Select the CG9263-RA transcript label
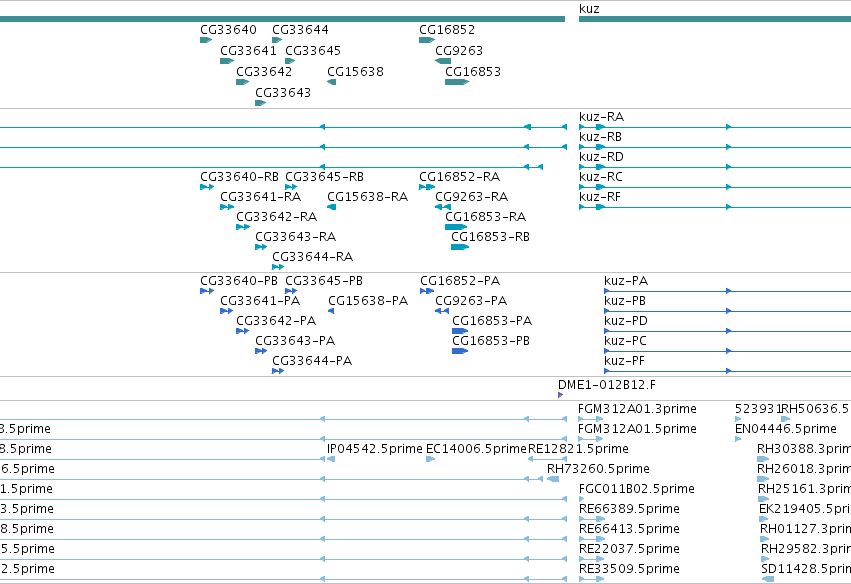The image size is (851, 584). (x=472, y=197)
